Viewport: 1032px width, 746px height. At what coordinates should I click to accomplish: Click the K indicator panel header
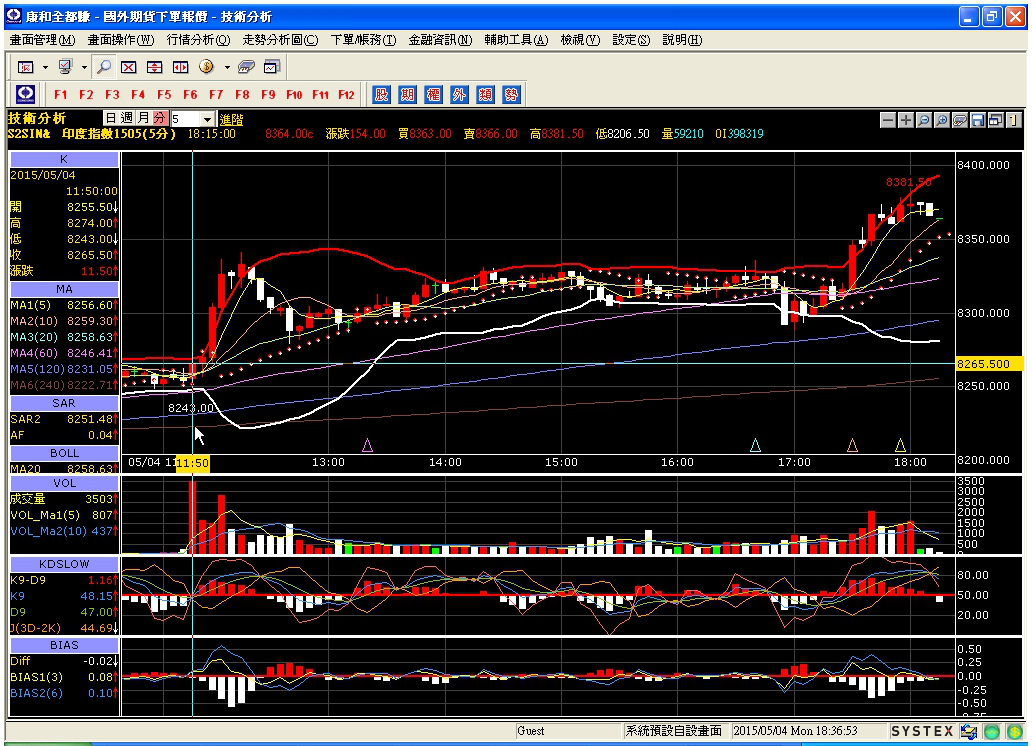(x=64, y=159)
